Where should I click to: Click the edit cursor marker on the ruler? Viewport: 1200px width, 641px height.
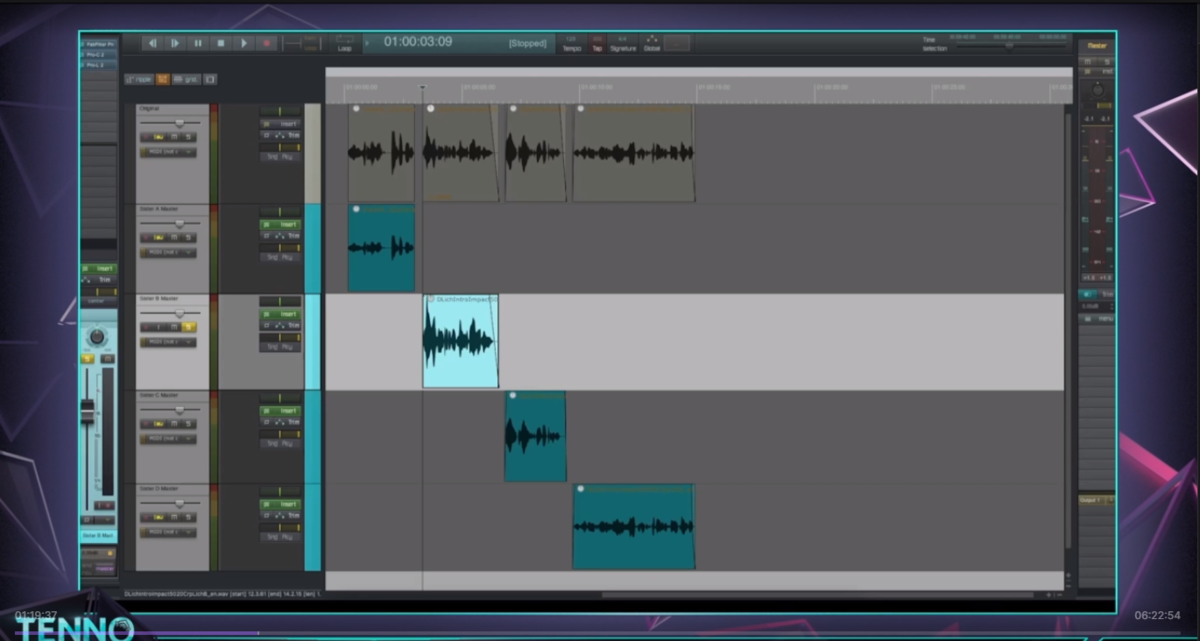point(422,89)
